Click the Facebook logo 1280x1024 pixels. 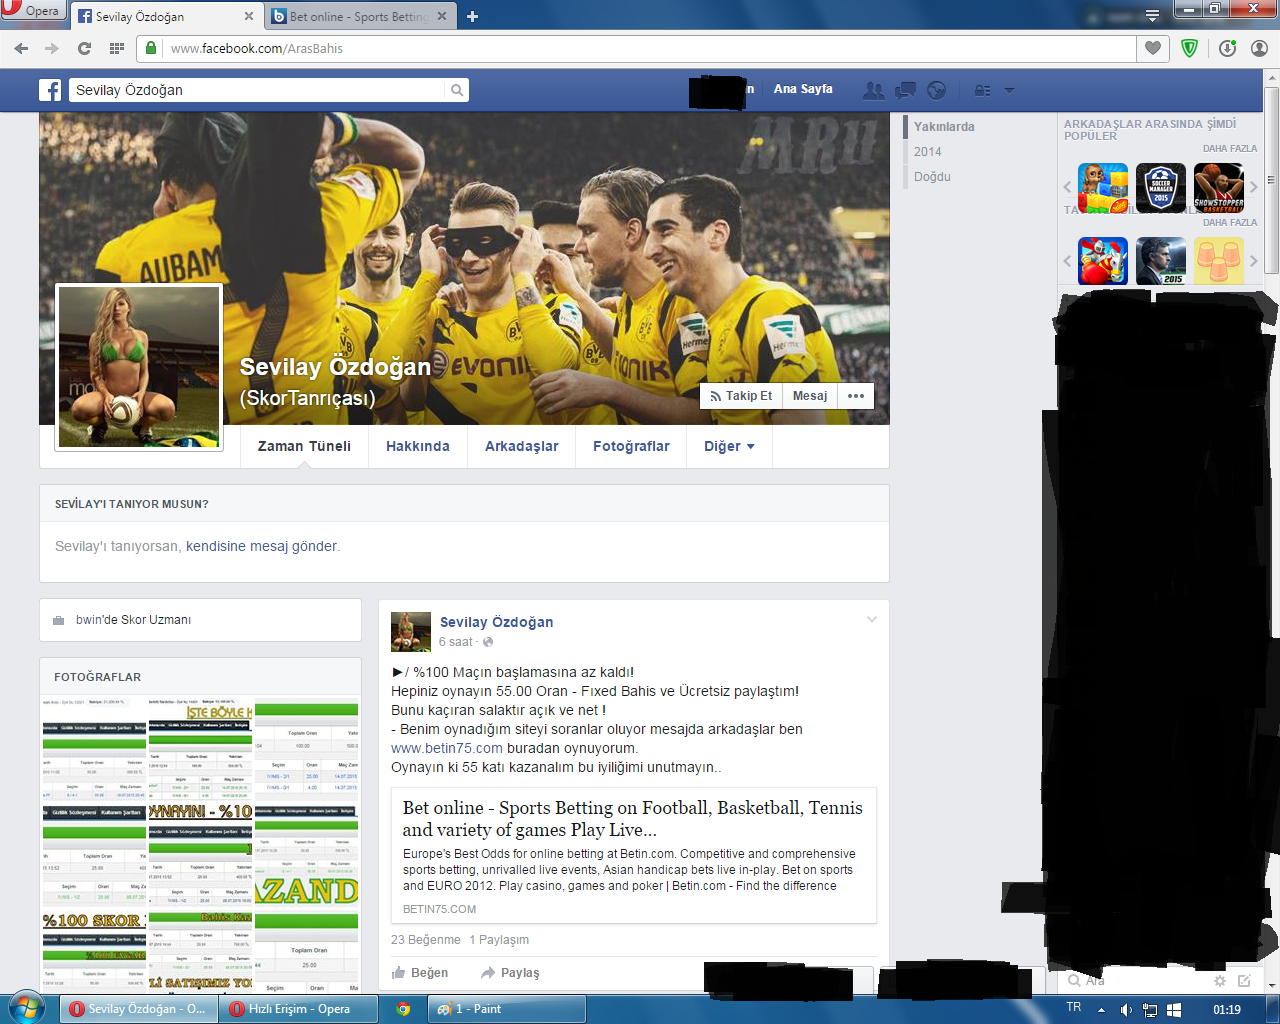point(50,90)
